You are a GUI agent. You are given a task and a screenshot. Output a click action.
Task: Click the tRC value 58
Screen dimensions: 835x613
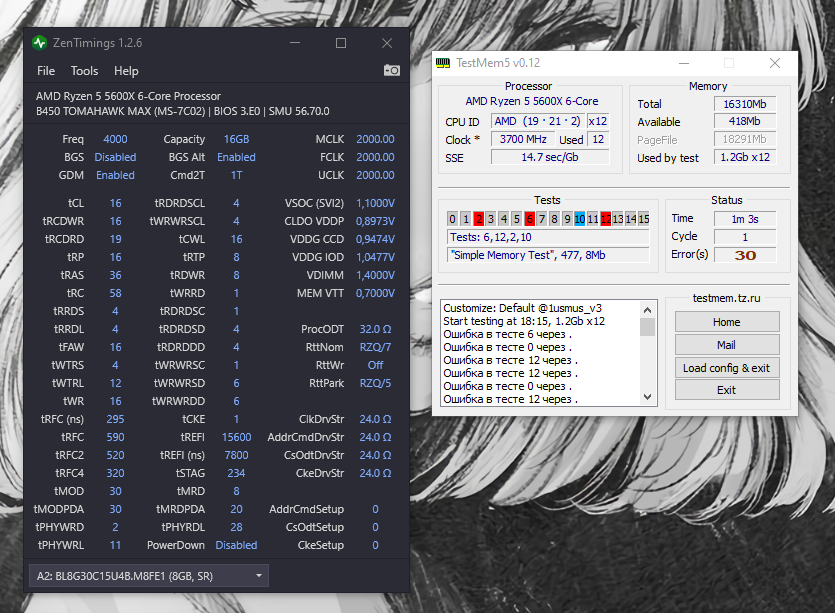click(116, 293)
